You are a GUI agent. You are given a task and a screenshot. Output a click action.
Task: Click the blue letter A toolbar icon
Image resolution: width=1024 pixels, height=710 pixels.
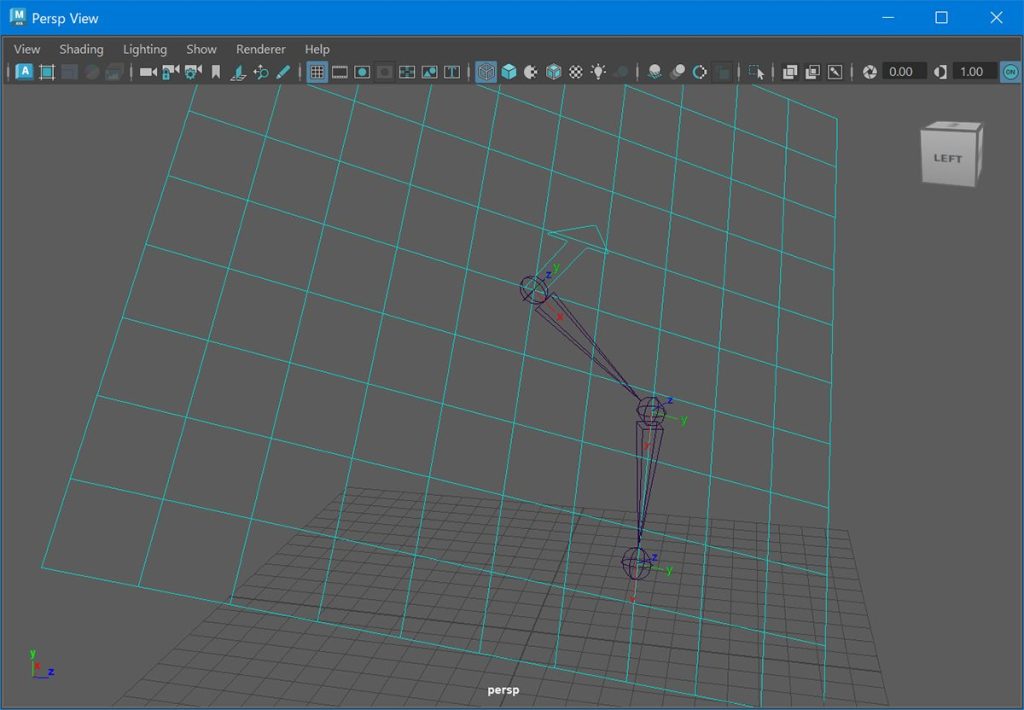pyautogui.click(x=24, y=71)
